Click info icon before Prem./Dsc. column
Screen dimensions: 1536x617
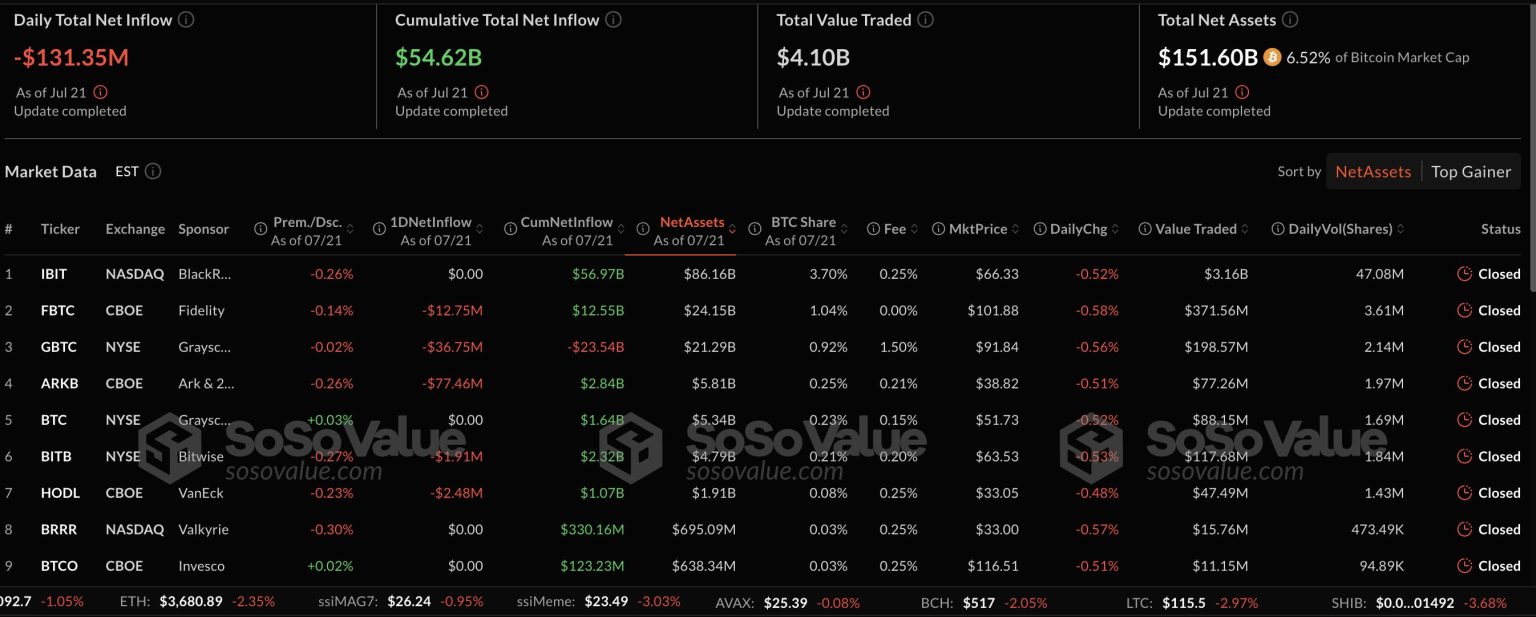[x=262, y=229]
